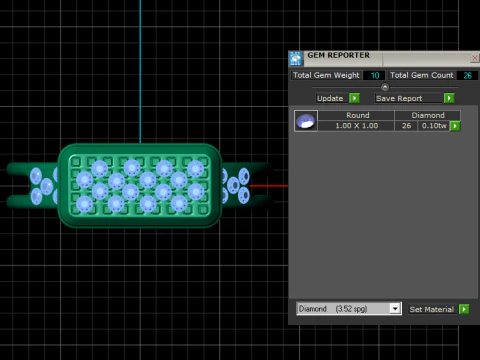
Task: Click the '1.00 X 1.00' size cell
Action: (x=356, y=126)
